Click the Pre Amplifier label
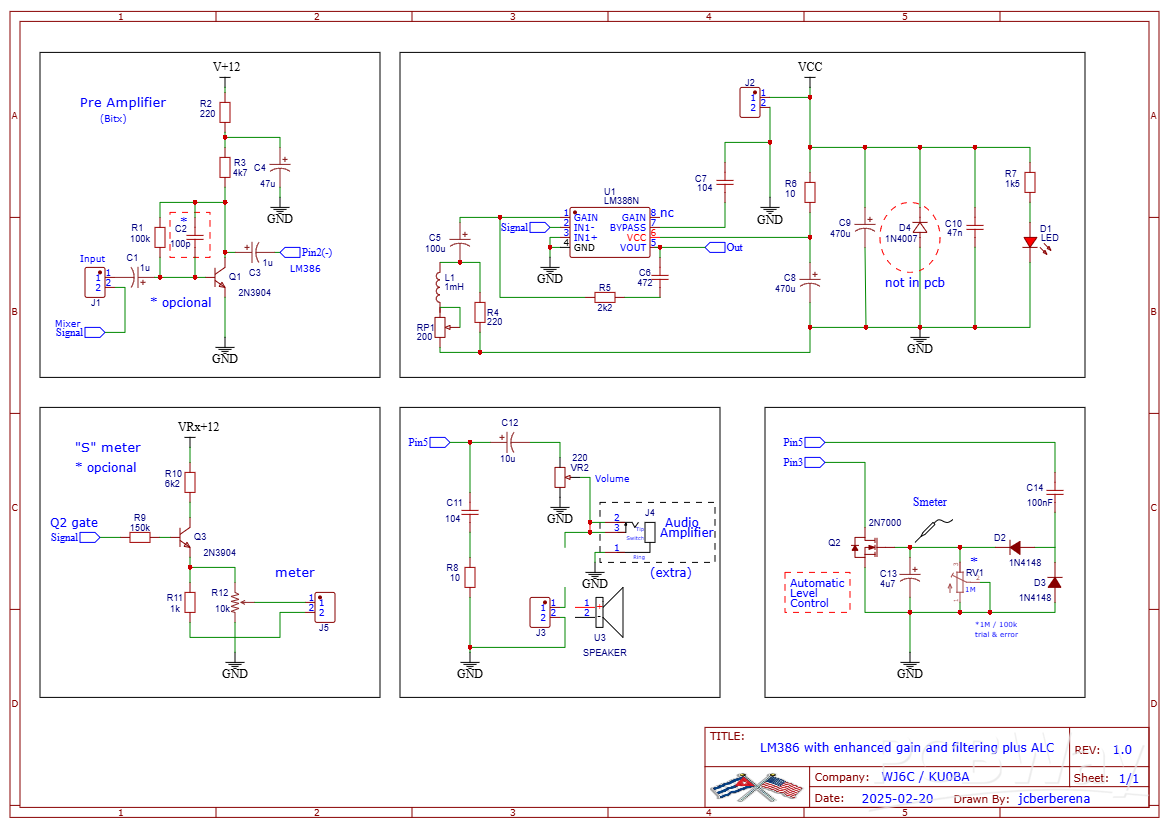 [122, 102]
